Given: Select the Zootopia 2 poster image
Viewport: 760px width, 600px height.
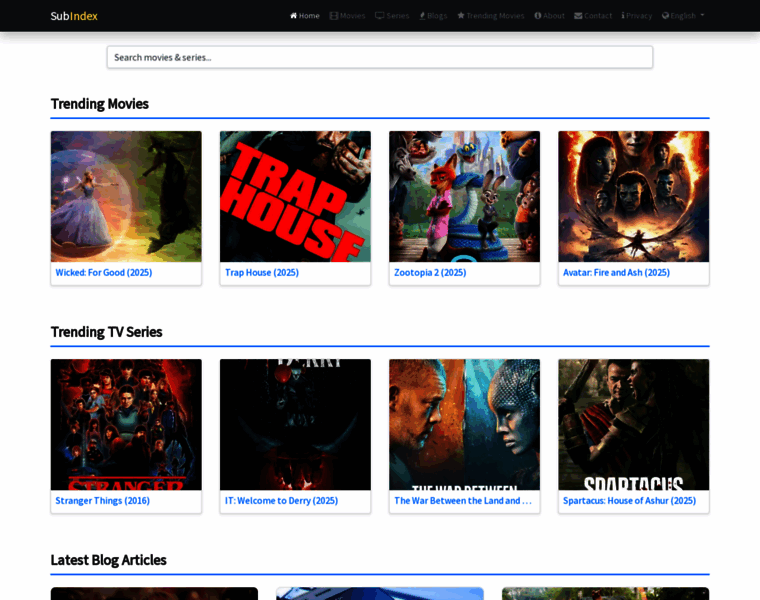Looking at the screenshot, I should (x=464, y=196).
